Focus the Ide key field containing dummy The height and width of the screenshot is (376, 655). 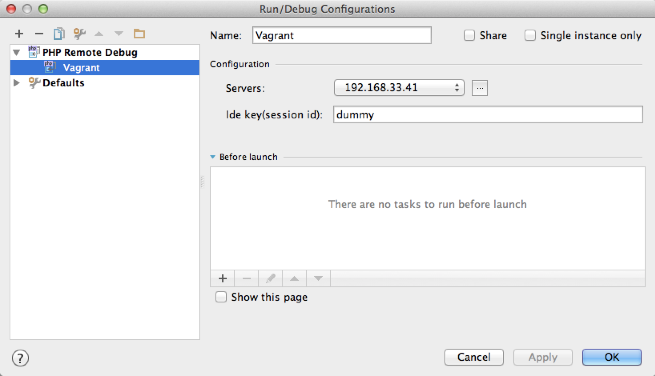pos(487,114)
